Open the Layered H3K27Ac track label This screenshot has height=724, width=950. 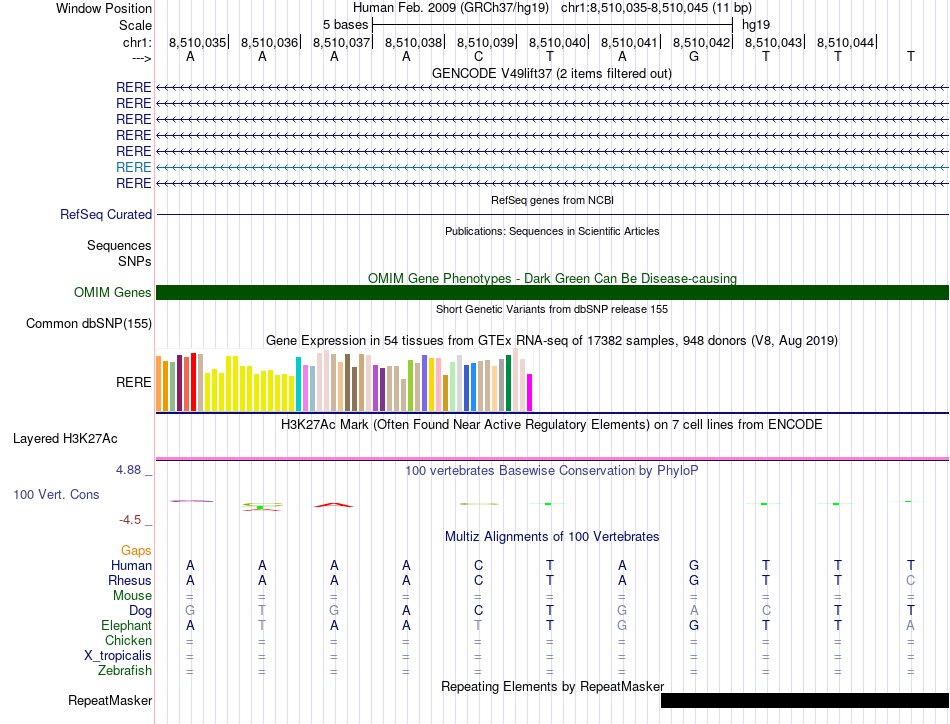point(65,439)
